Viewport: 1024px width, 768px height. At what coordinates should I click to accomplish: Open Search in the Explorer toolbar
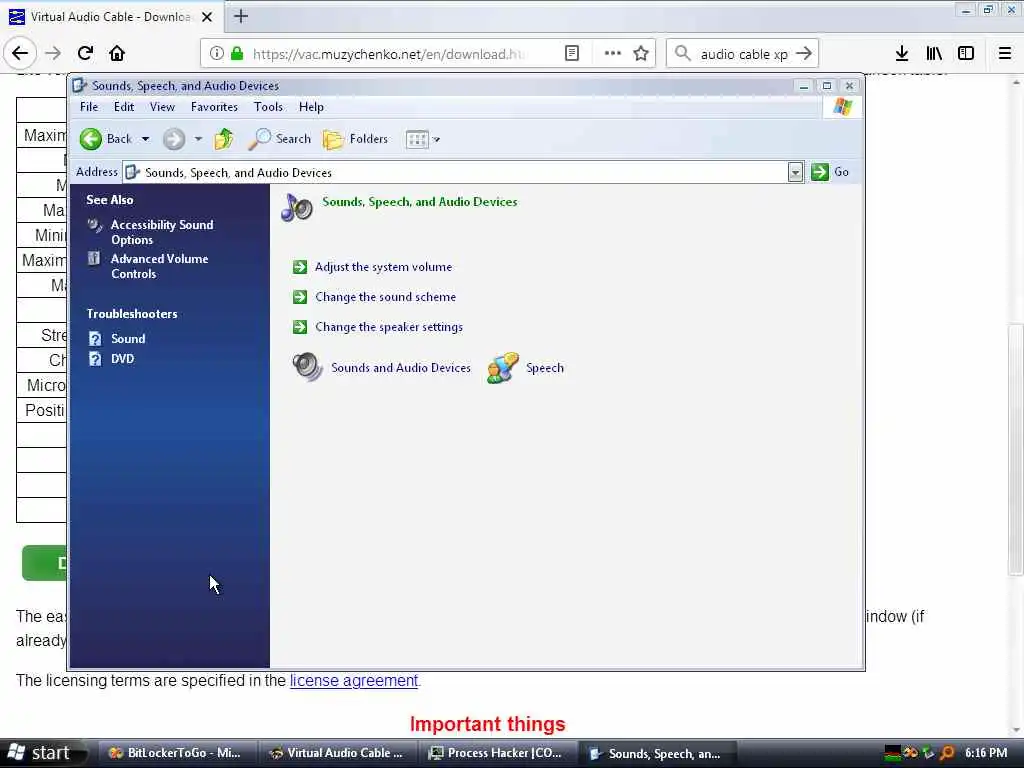pyautogui.click(x=280, y=138)
